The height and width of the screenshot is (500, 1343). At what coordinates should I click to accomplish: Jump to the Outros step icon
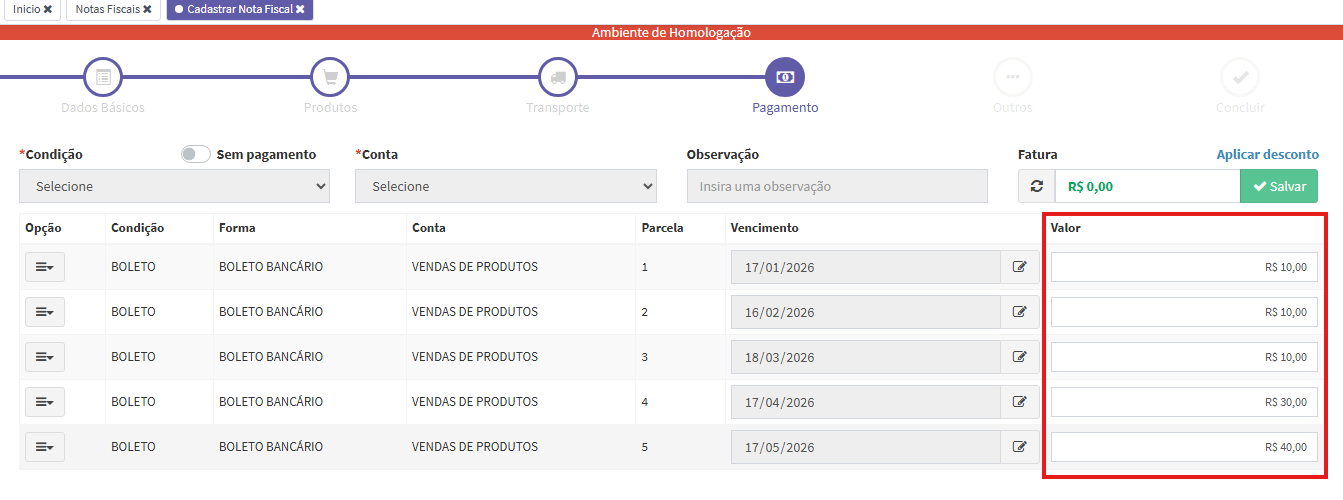(x=1012, y=77)
